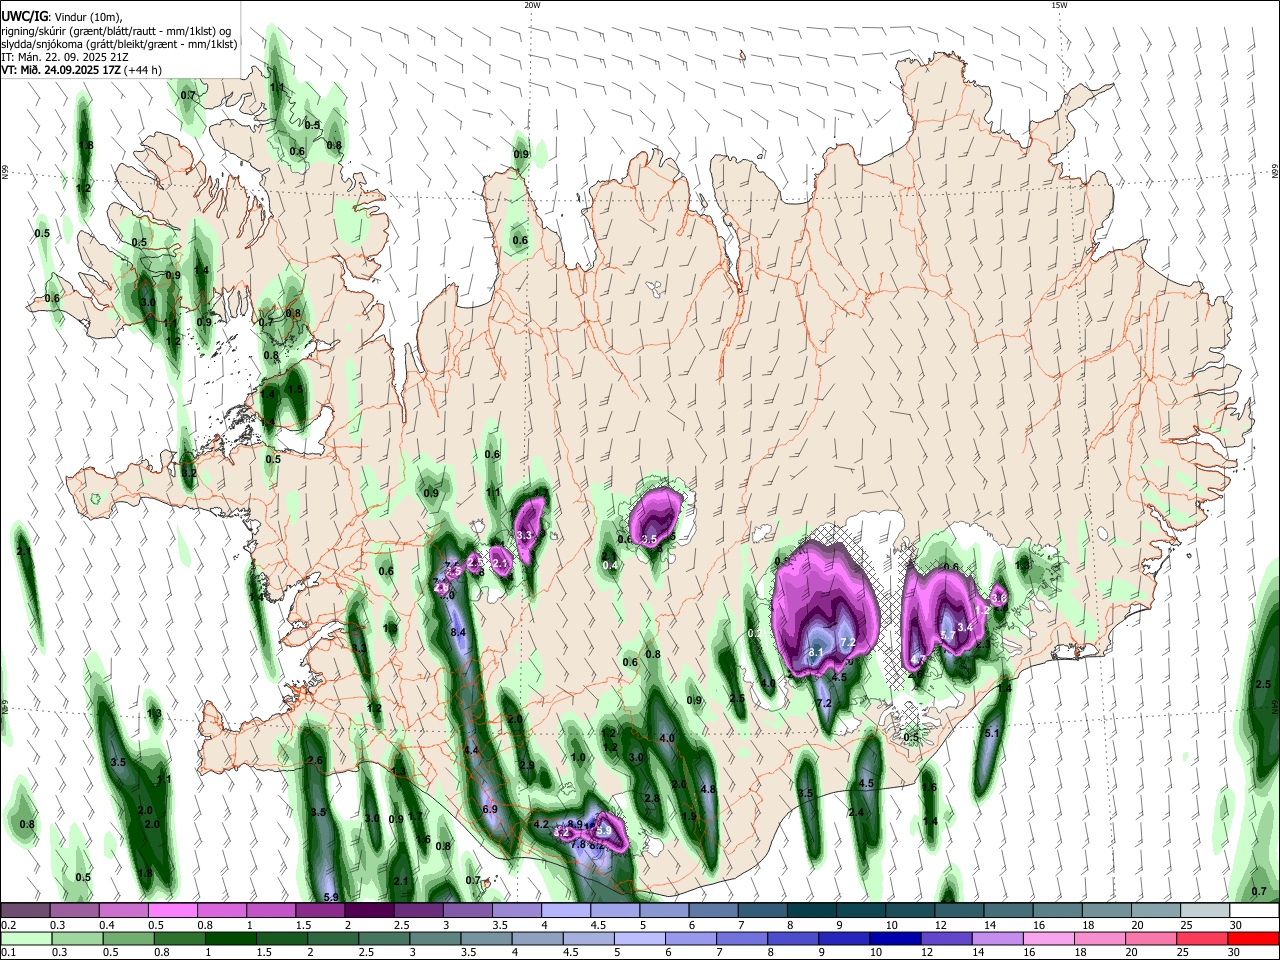Click the dark mauve 0.2 swatch in upper legend row
Viewport: 1280px width, 960px height.
click(x=25, y=910)
